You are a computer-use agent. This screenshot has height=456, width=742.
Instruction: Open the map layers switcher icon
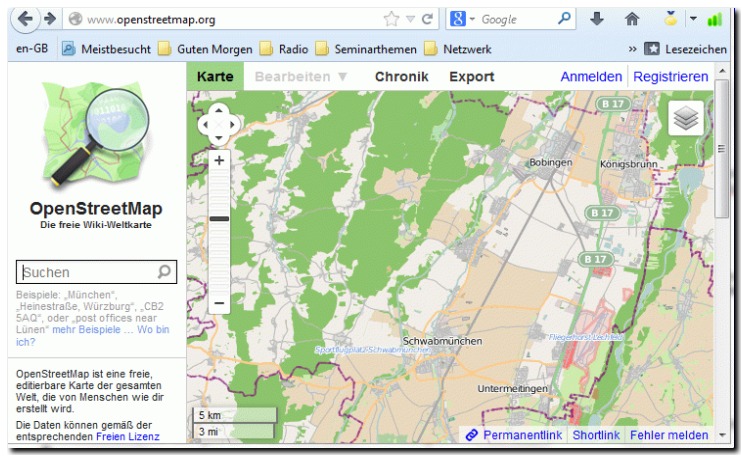tap(686, 118)
